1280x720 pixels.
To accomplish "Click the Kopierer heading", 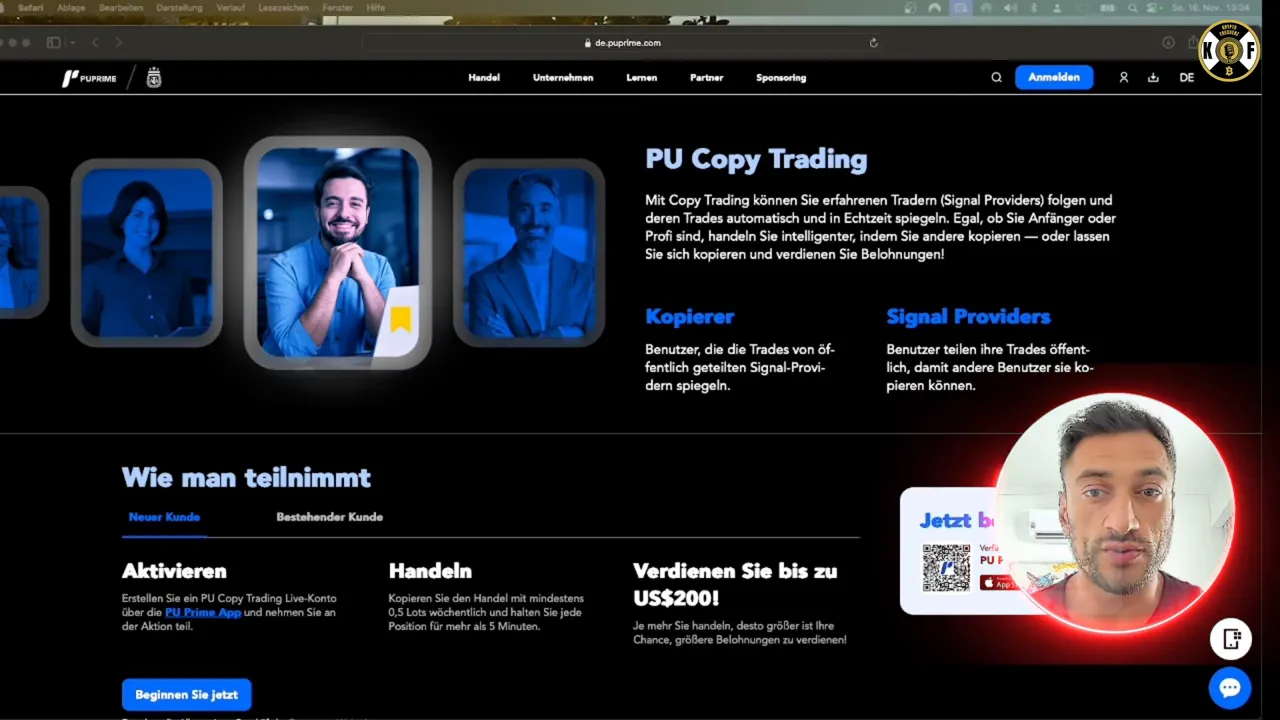I will (690, 316).
